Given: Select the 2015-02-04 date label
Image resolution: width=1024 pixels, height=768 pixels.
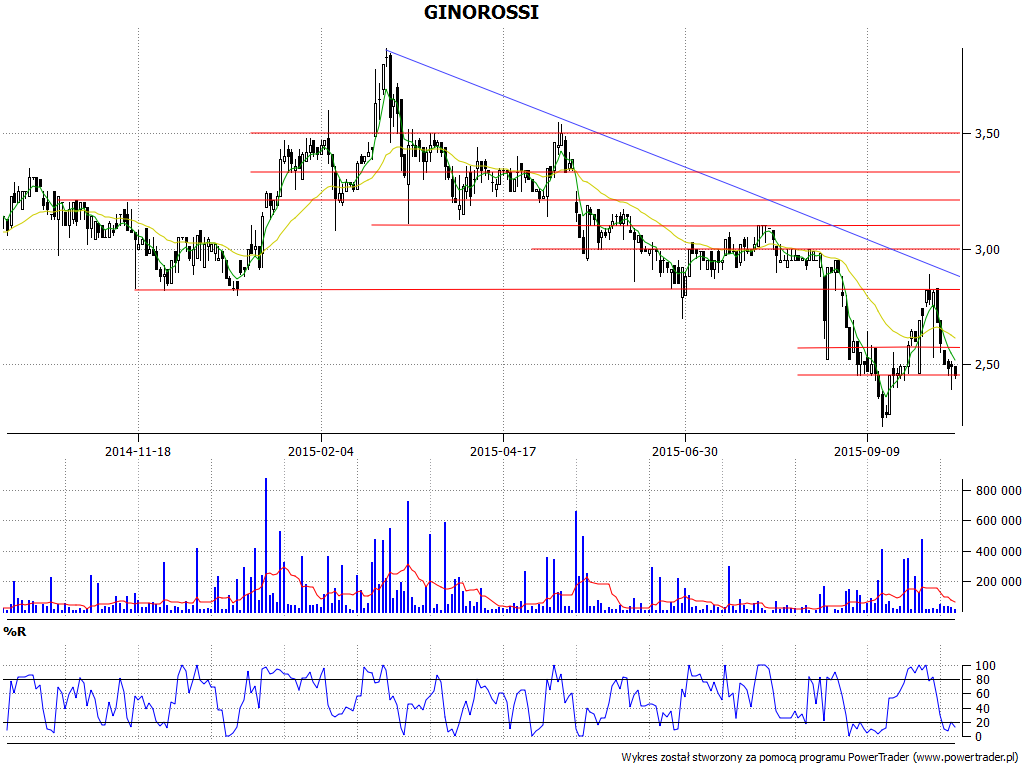Looking at the screenshot, I should [x=321, y=451].
